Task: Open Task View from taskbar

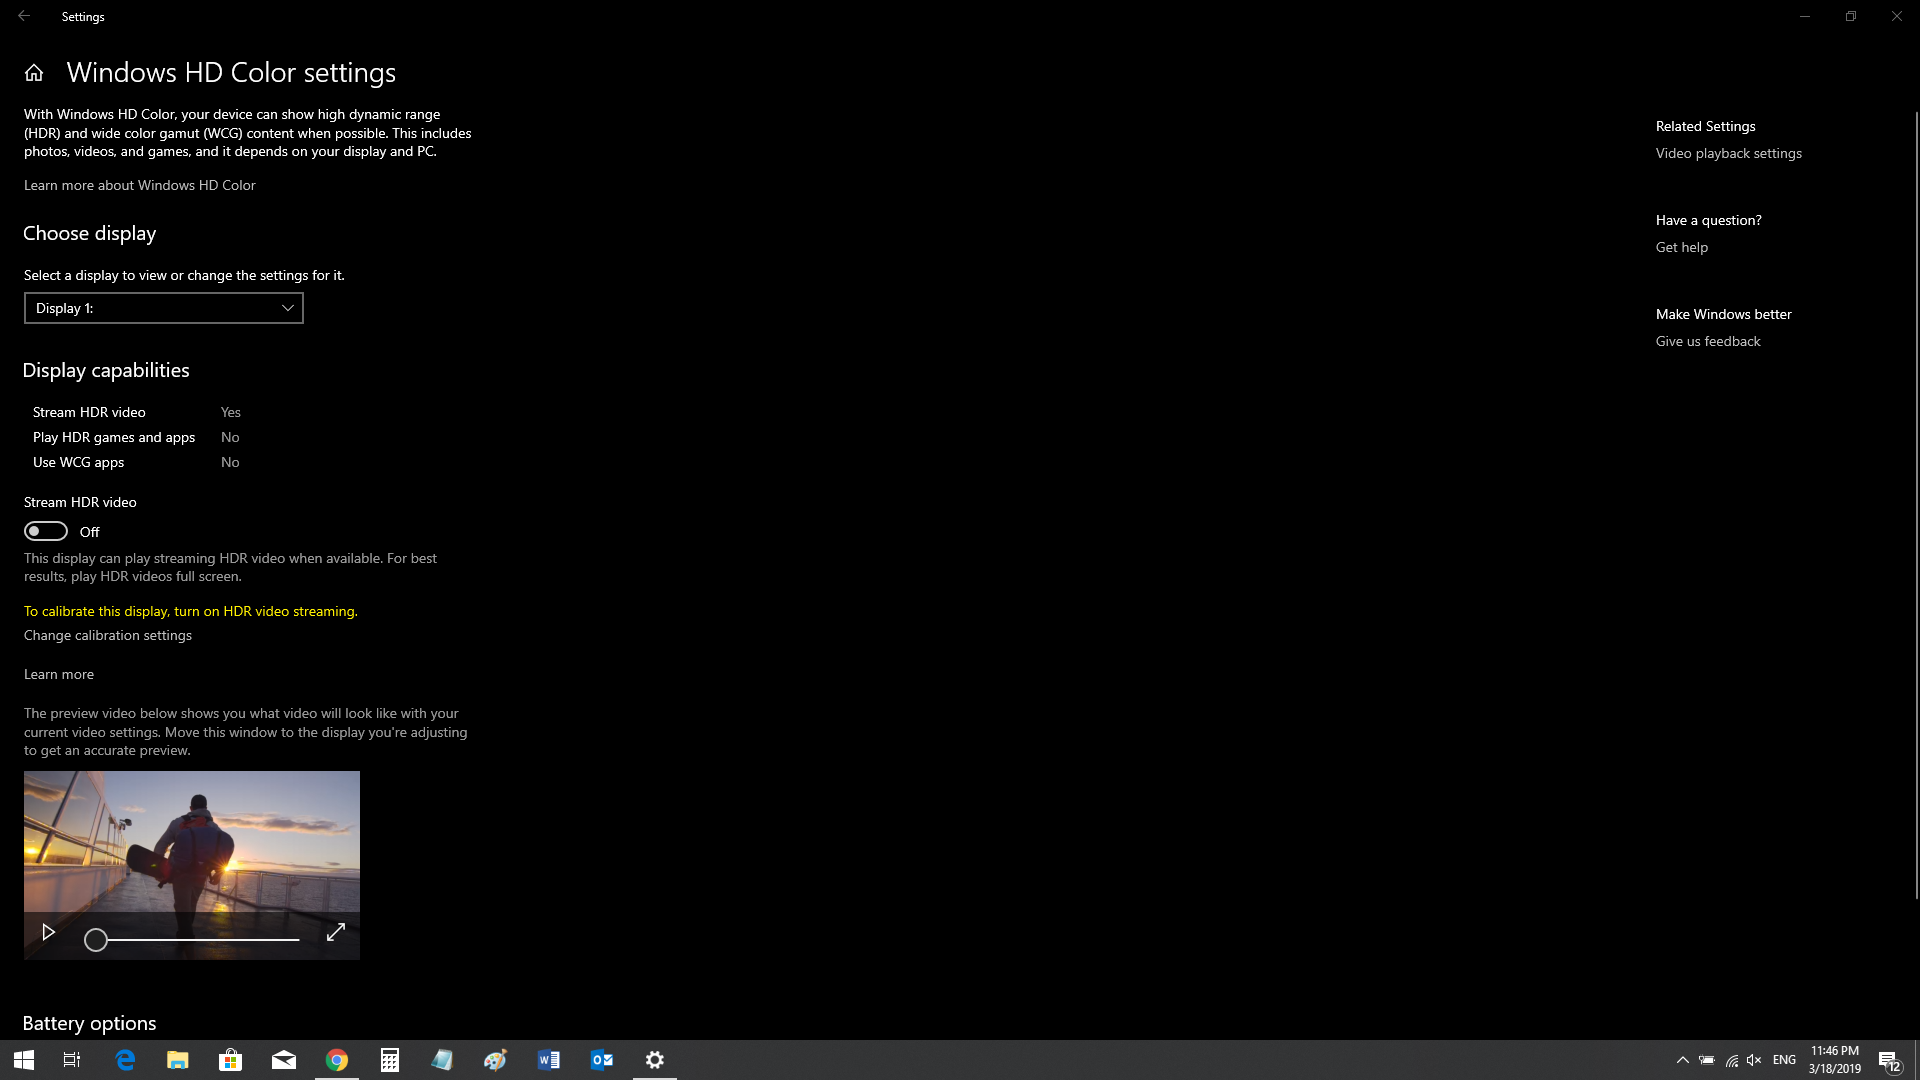Action: (x=72, y=1060)
